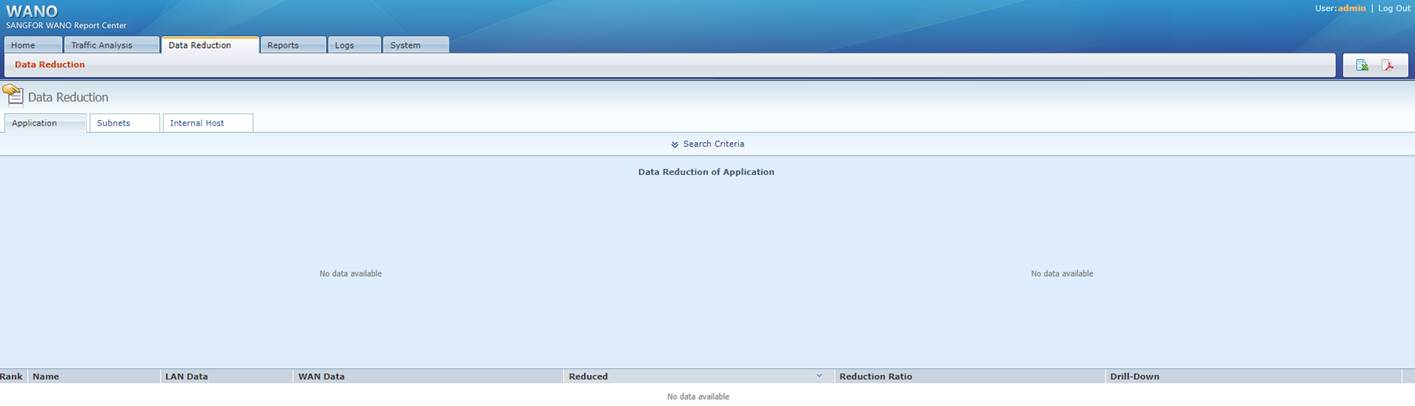Expand the Search Criteria panel
Image resolution: width=1415 pixels, height=406 pixels.
(707, 144)
